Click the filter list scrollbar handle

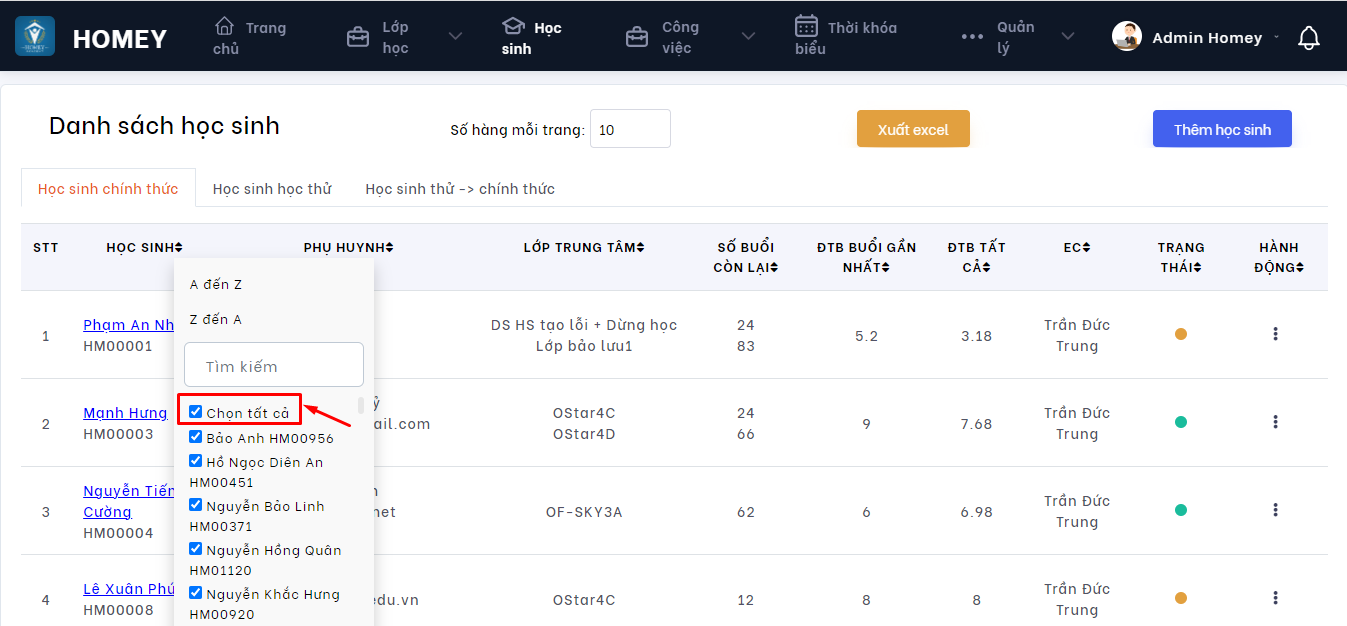pos(360,406)
